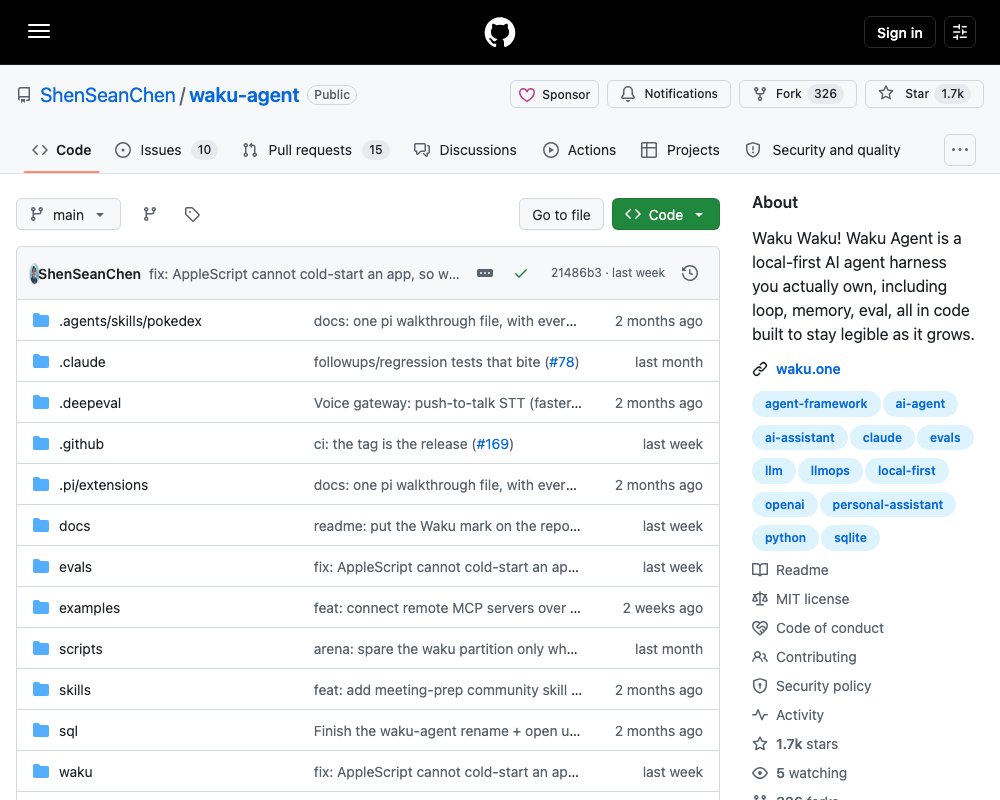Image resolution: width=1000 pixels, height=800 pixels.
Task: Open commit 21486b3
Action: (576, 273)
